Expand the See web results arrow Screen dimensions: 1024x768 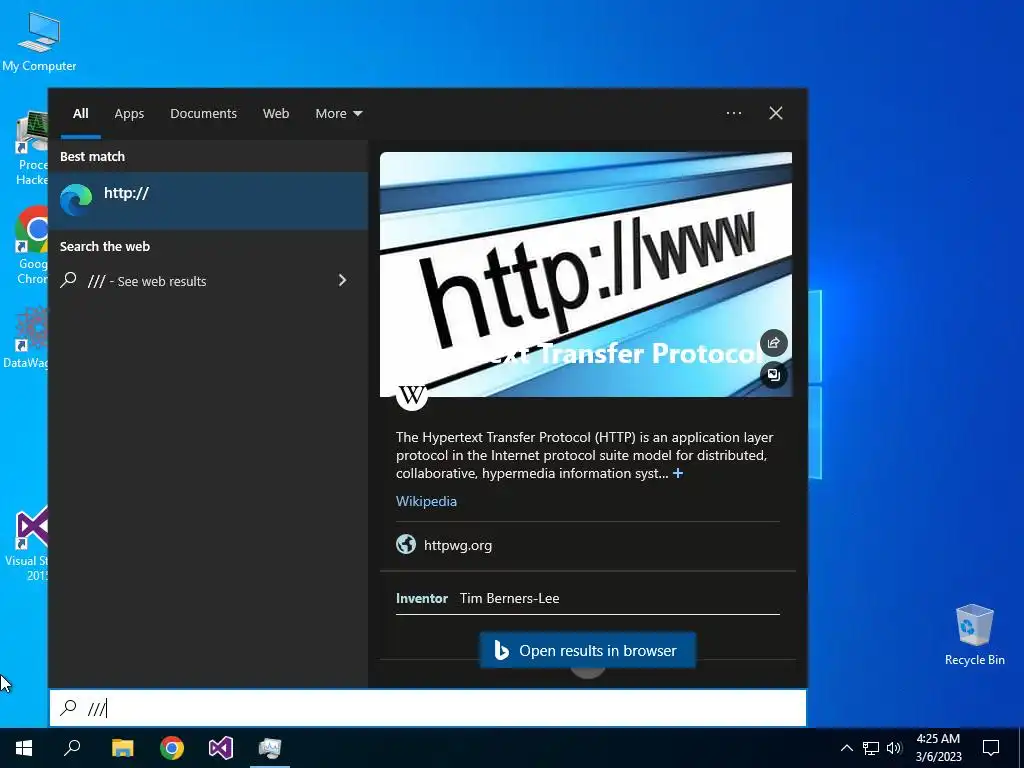[342, 280]
